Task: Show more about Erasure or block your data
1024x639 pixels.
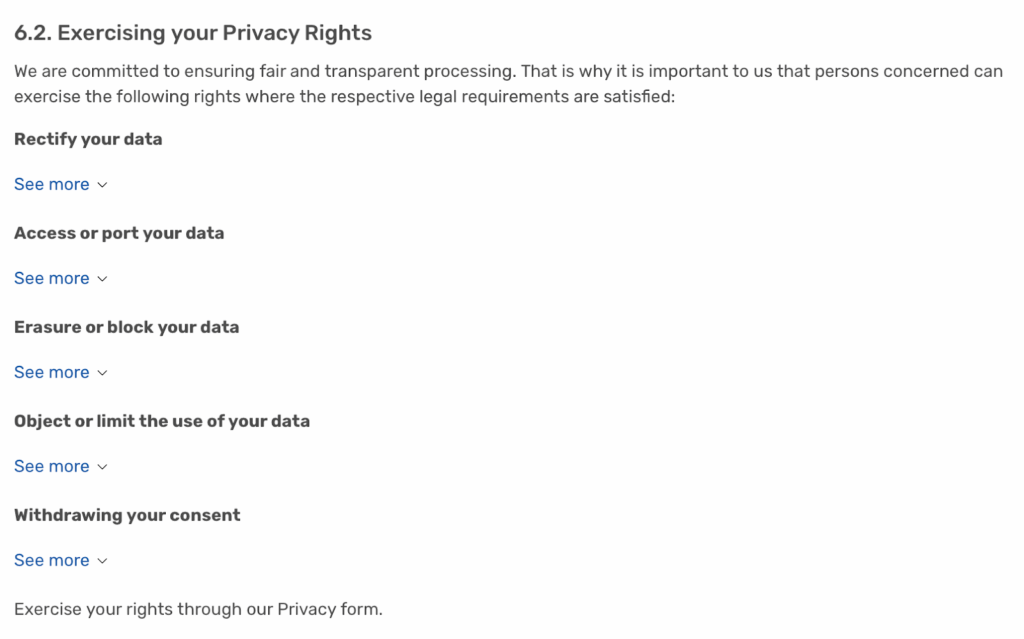Action: [52, 372]
